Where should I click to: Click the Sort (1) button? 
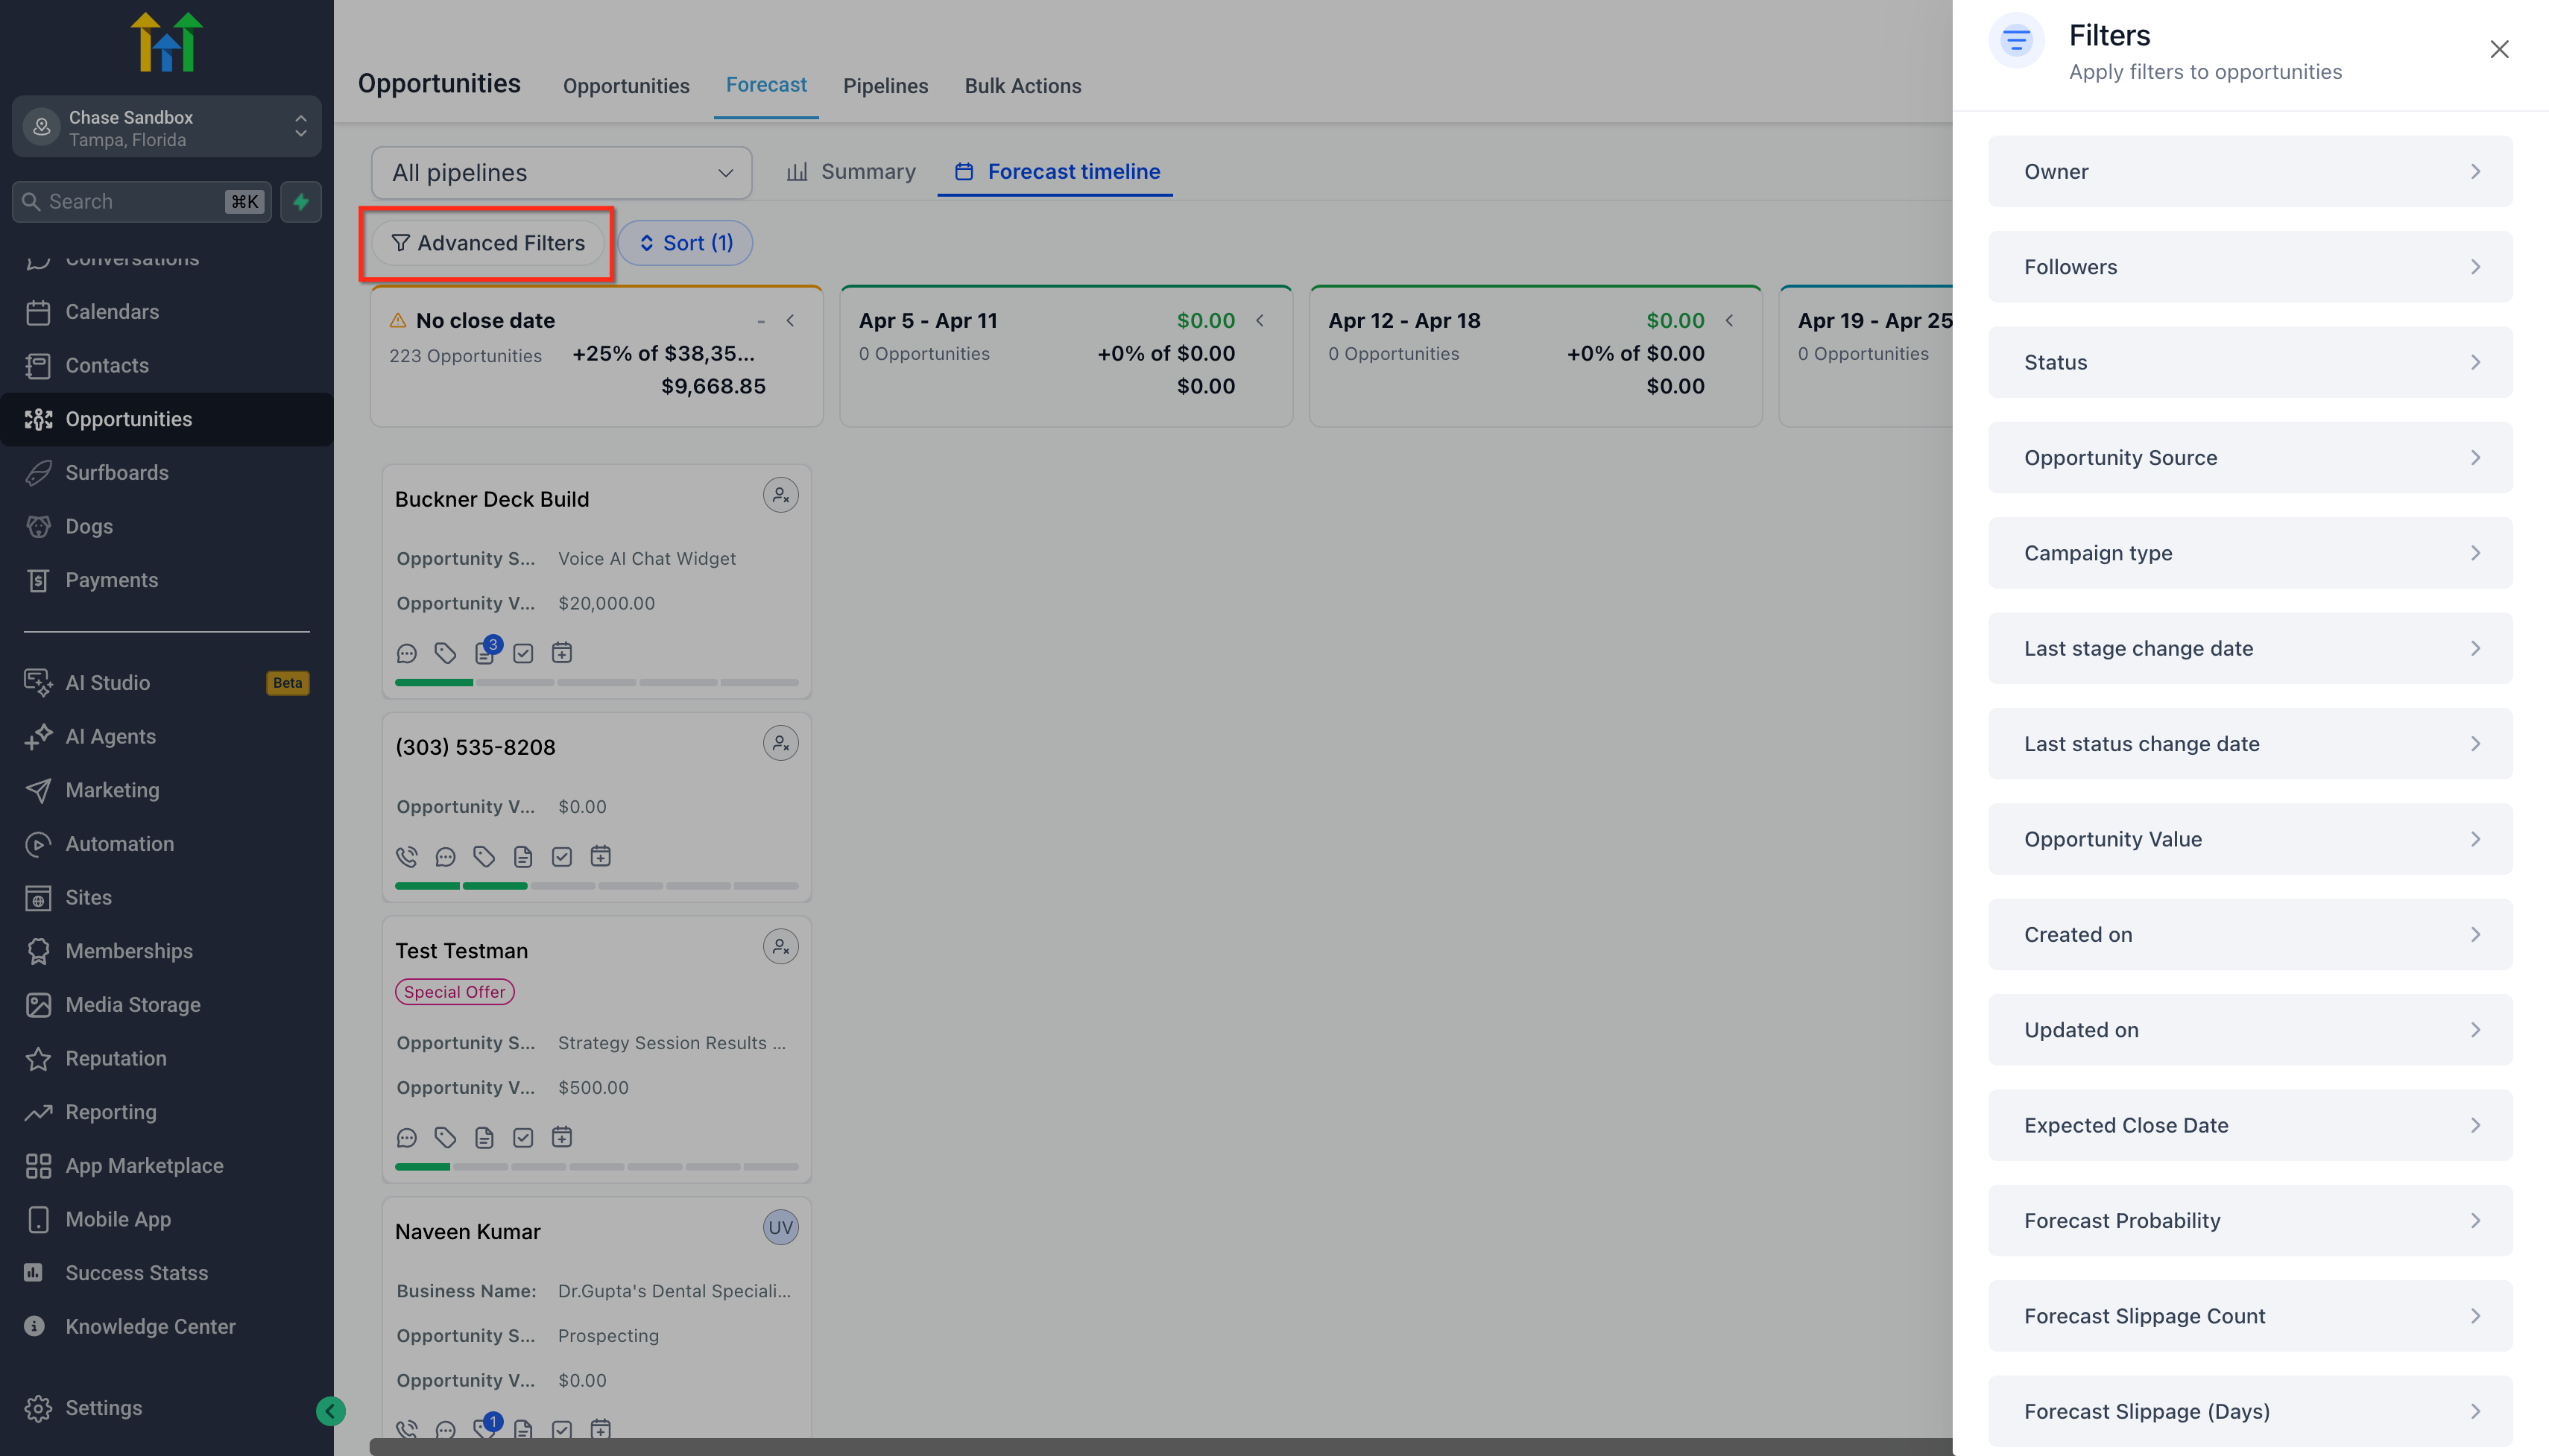coord(685,243)
